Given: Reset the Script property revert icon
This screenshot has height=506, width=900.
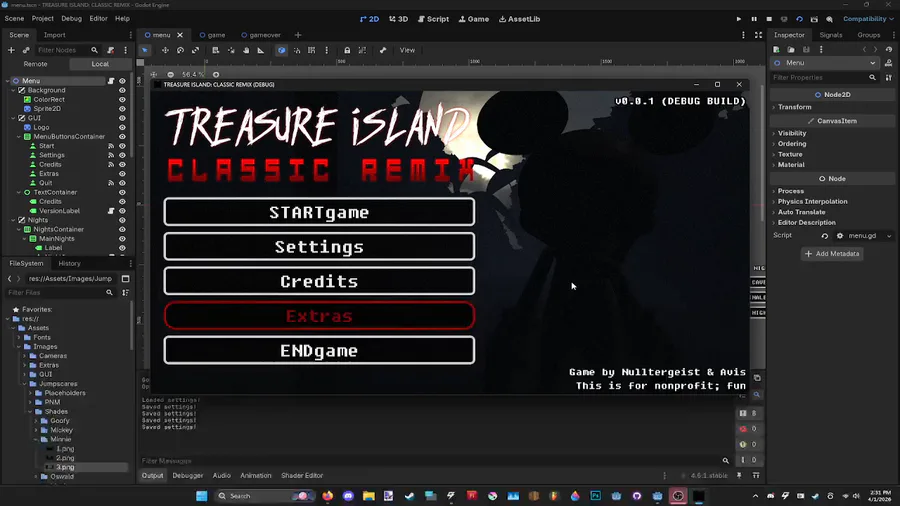Looking at the screenshot, I should point(825,236).
